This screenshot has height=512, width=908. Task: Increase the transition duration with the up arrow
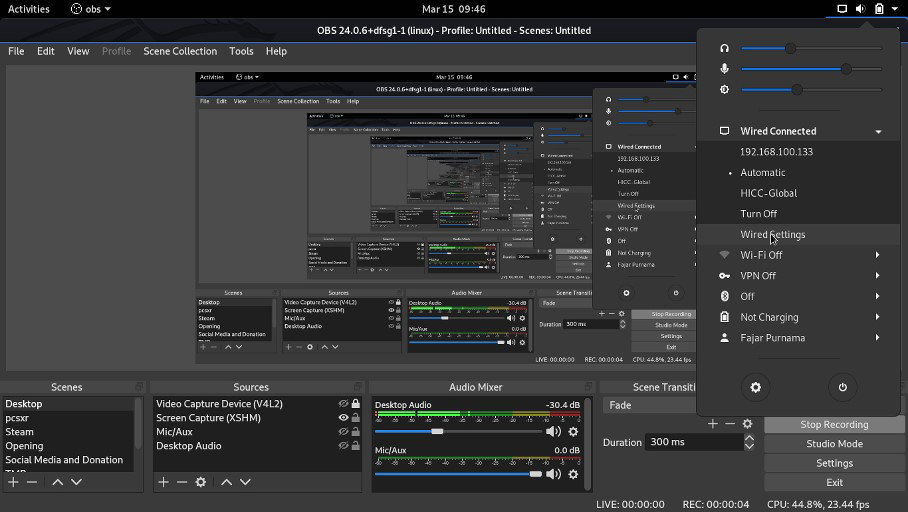pyautogui.click(x=749, y=438)
